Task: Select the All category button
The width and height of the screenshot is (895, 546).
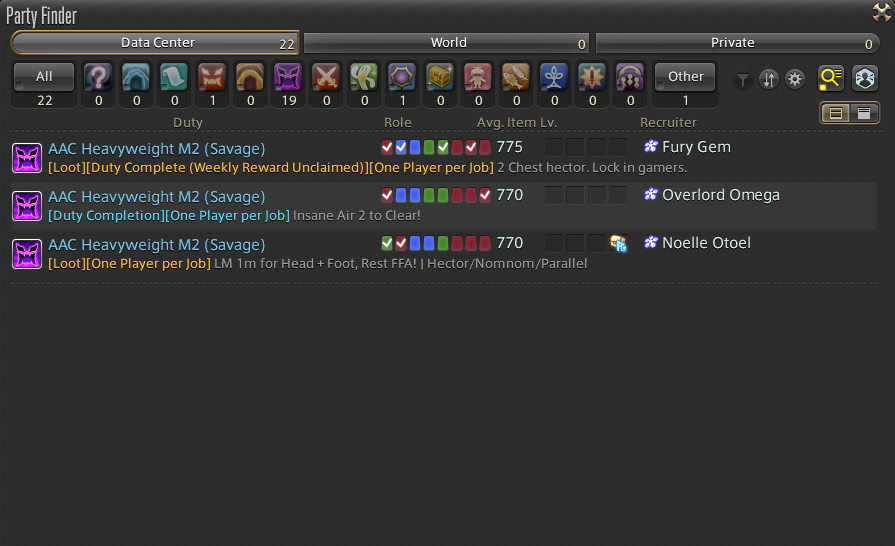Action: (44, 76)
